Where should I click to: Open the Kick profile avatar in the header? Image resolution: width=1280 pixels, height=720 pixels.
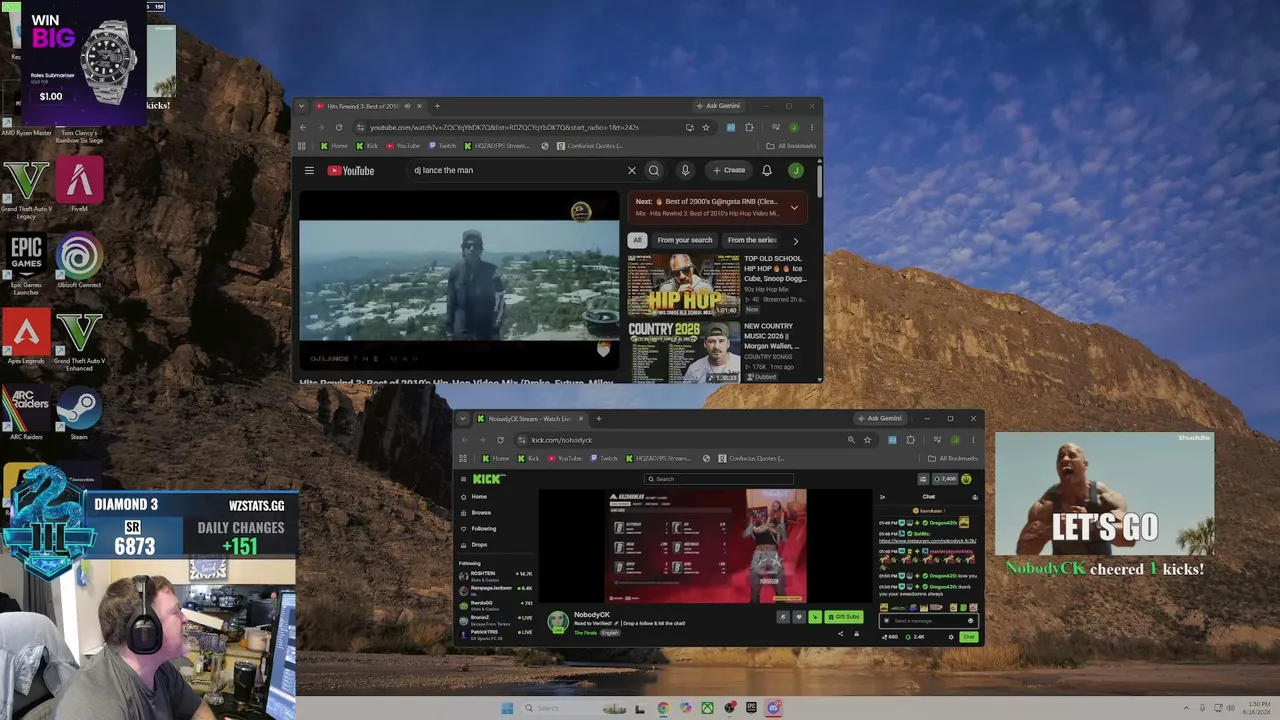tap(966, 479)
